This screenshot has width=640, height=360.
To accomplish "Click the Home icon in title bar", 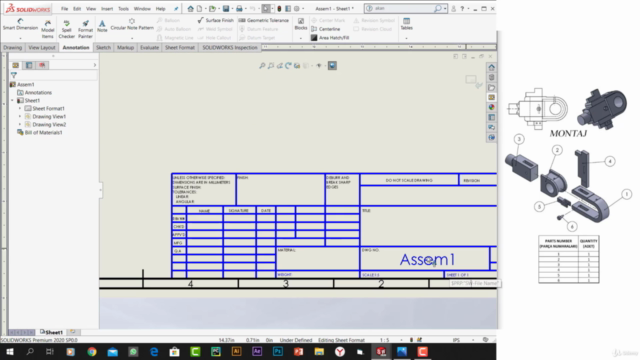I will point(191,8).
